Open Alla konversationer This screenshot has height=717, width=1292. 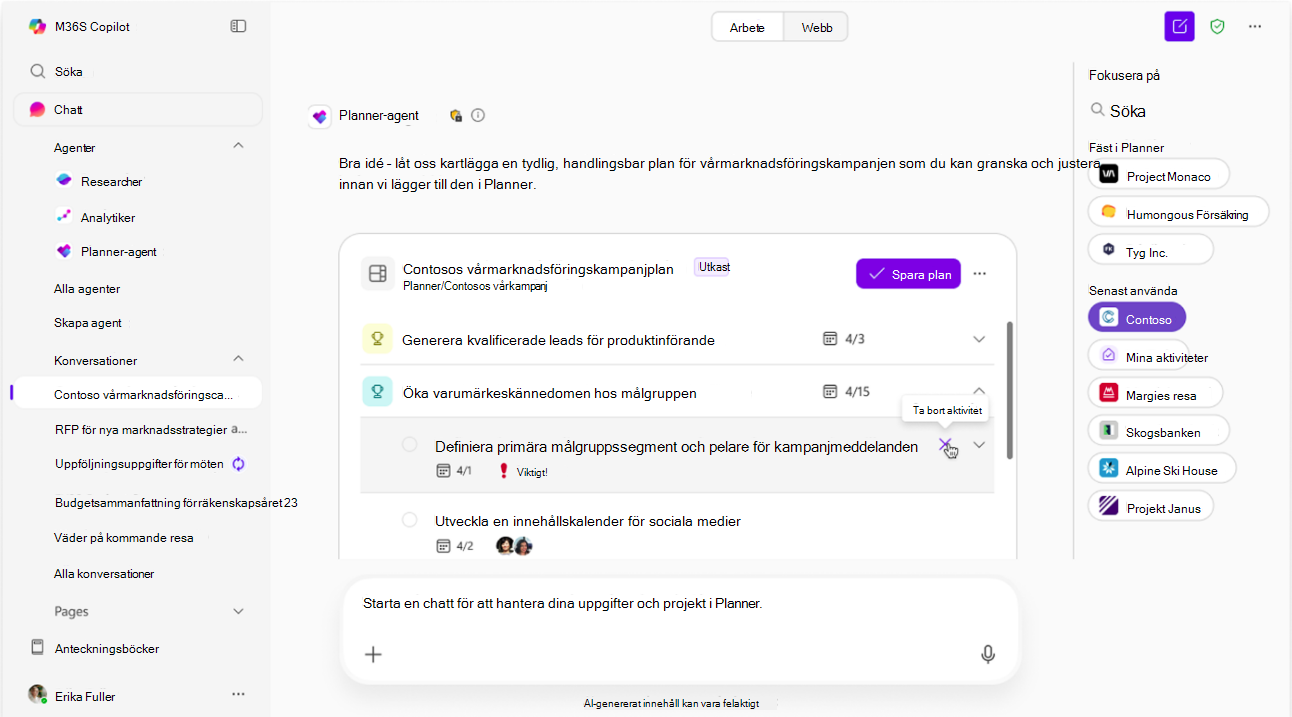(104, 574)
